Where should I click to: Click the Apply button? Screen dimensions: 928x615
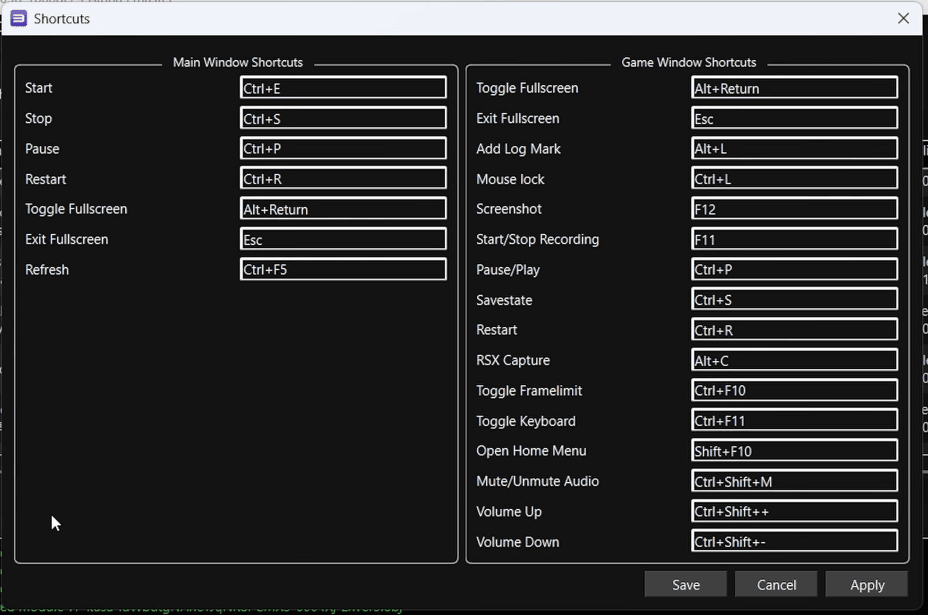click(866, 585)
